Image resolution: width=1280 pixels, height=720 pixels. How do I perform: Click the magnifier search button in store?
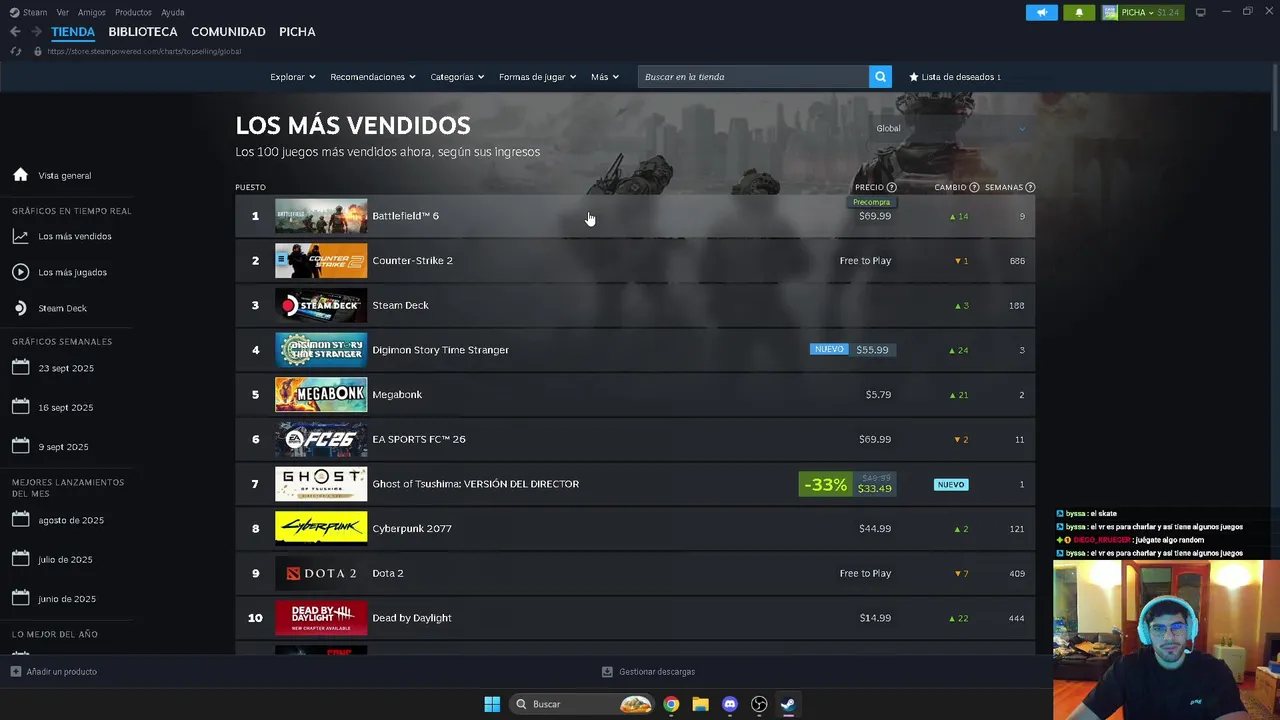tap(880, 76)
